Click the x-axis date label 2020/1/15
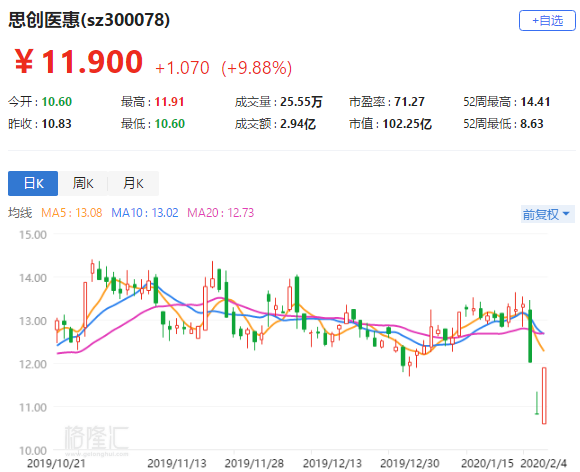Viewport: 580px width, 472px height. coord(488,463)
